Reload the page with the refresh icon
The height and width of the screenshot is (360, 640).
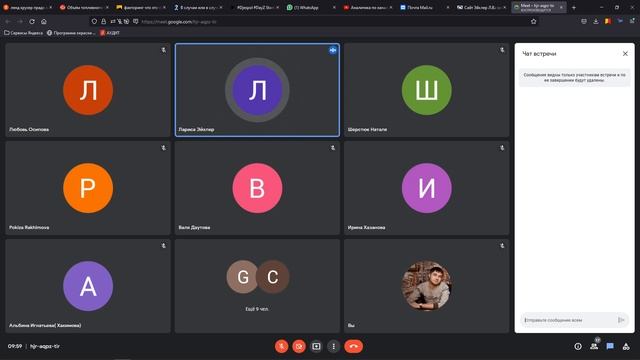tap(32, 21)
